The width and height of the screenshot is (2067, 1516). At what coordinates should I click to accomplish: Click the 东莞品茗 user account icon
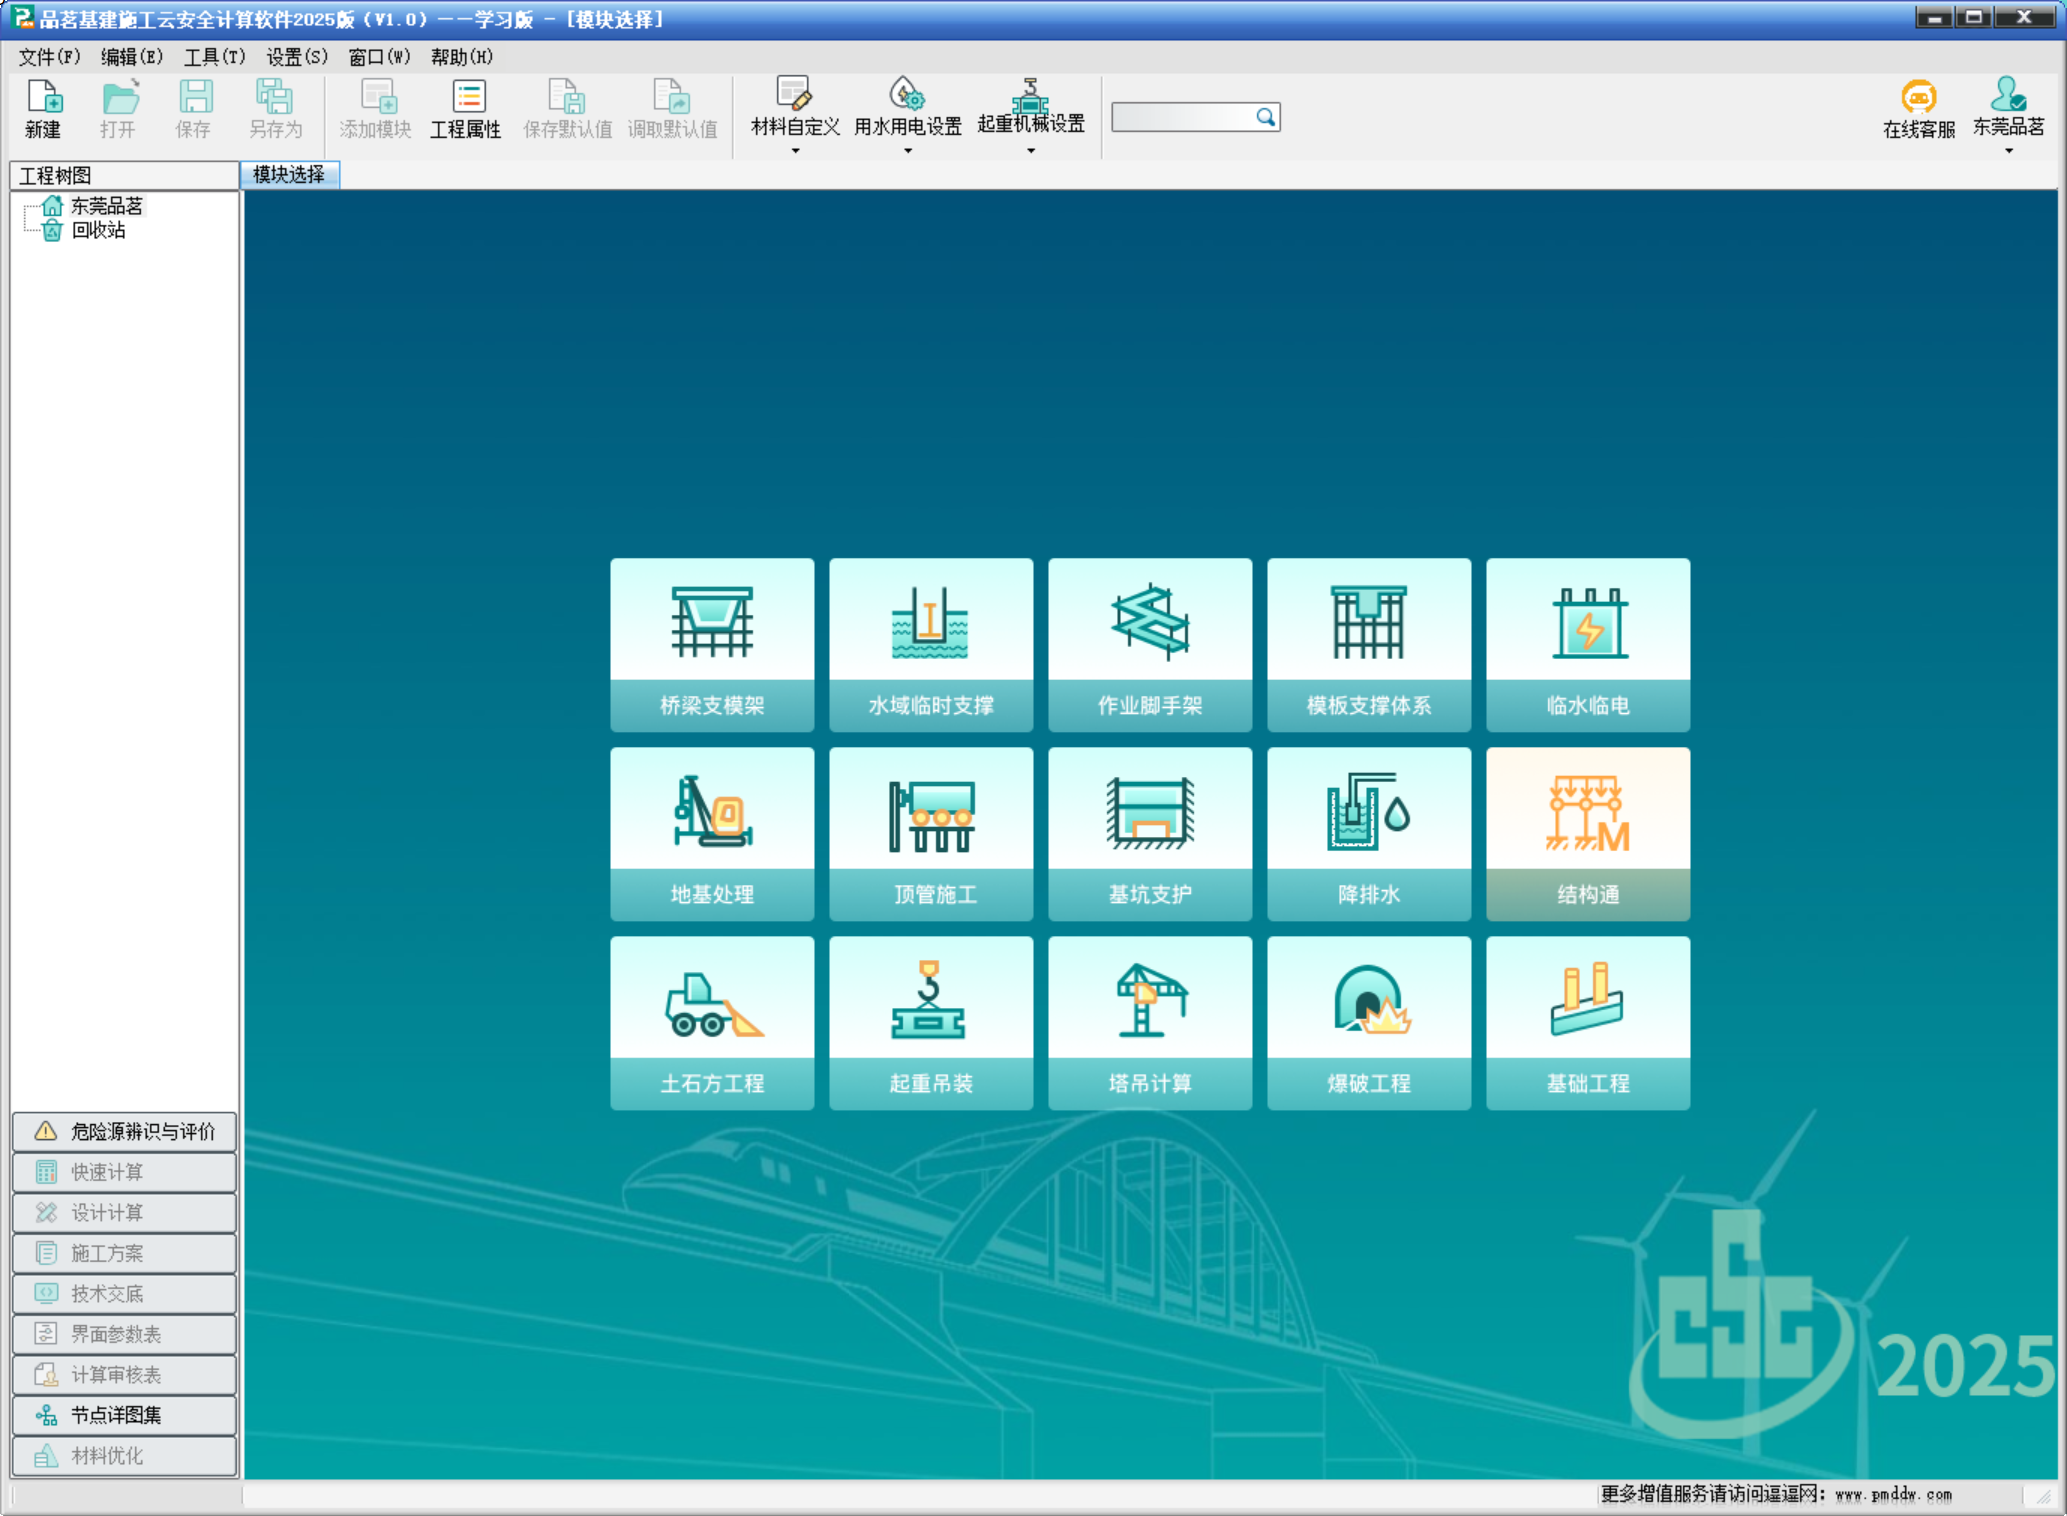pyautogui.click(x=2008, y=106)
